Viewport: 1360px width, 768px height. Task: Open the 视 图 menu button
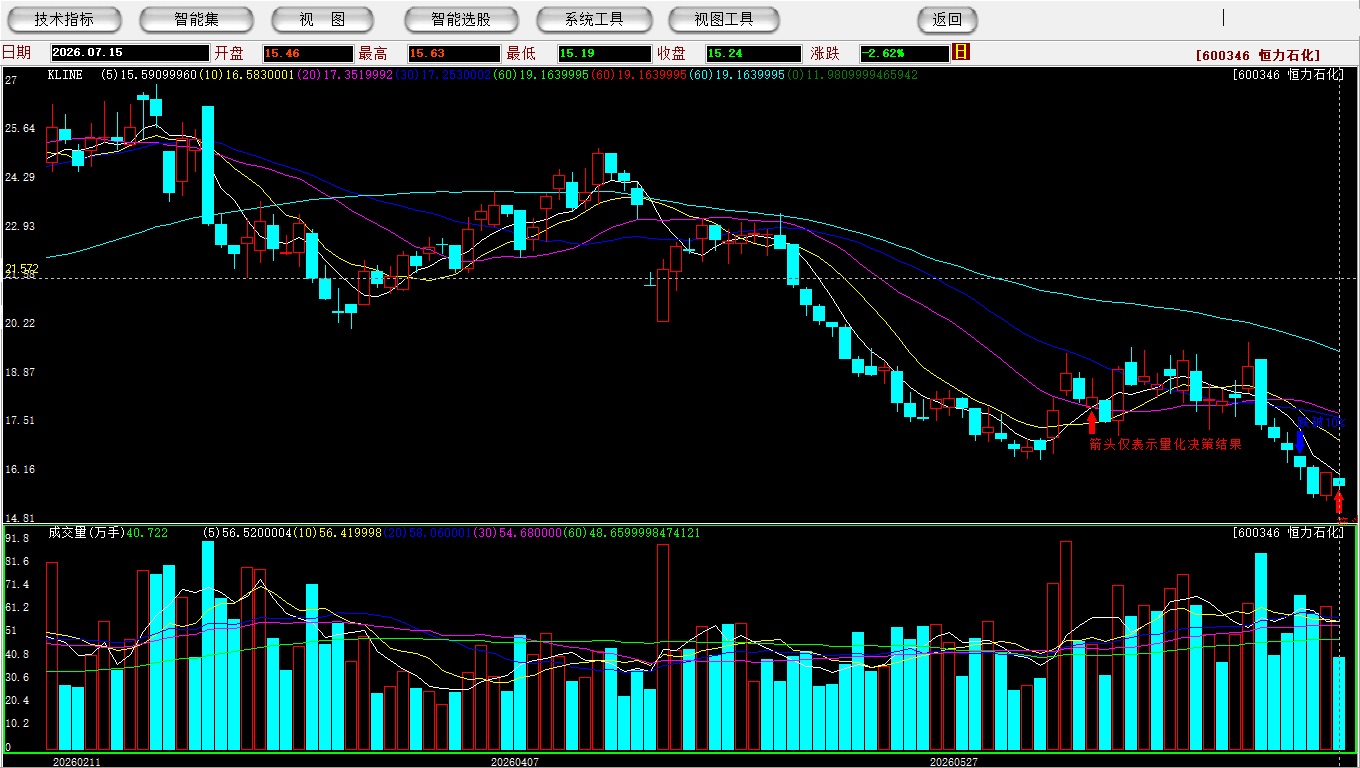322,19
